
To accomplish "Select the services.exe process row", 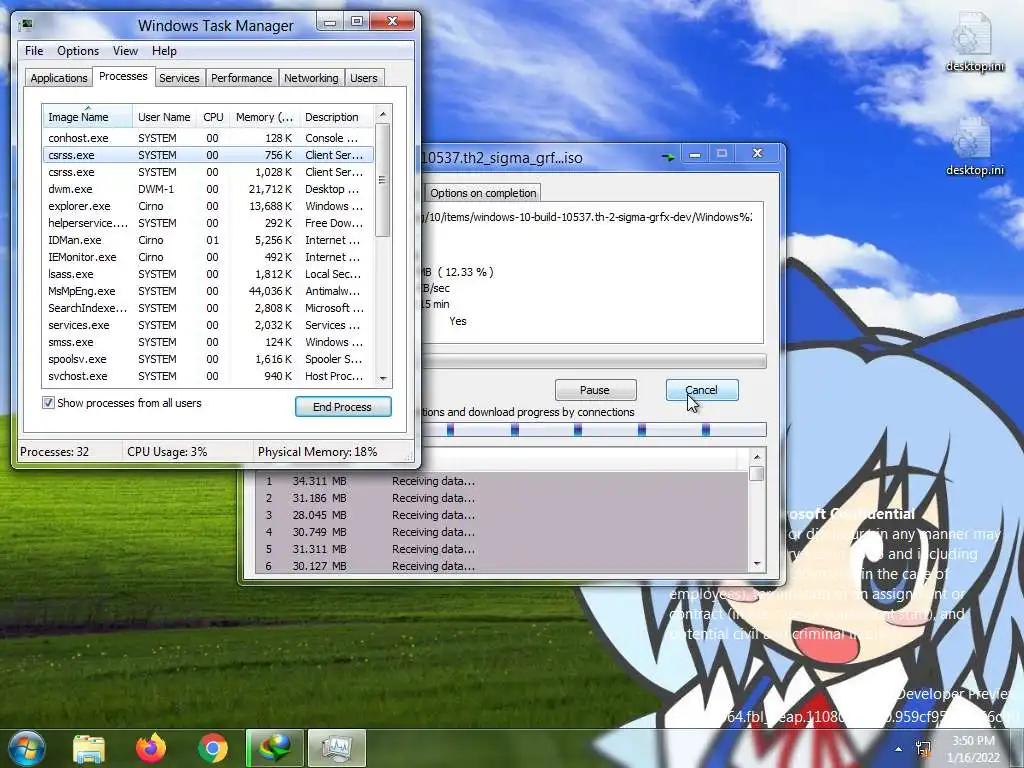I will click(208, 325).
